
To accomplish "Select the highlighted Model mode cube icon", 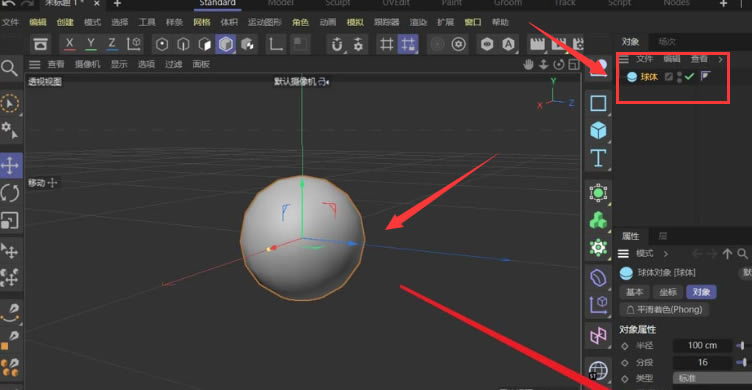I will [x=225, y=45].
